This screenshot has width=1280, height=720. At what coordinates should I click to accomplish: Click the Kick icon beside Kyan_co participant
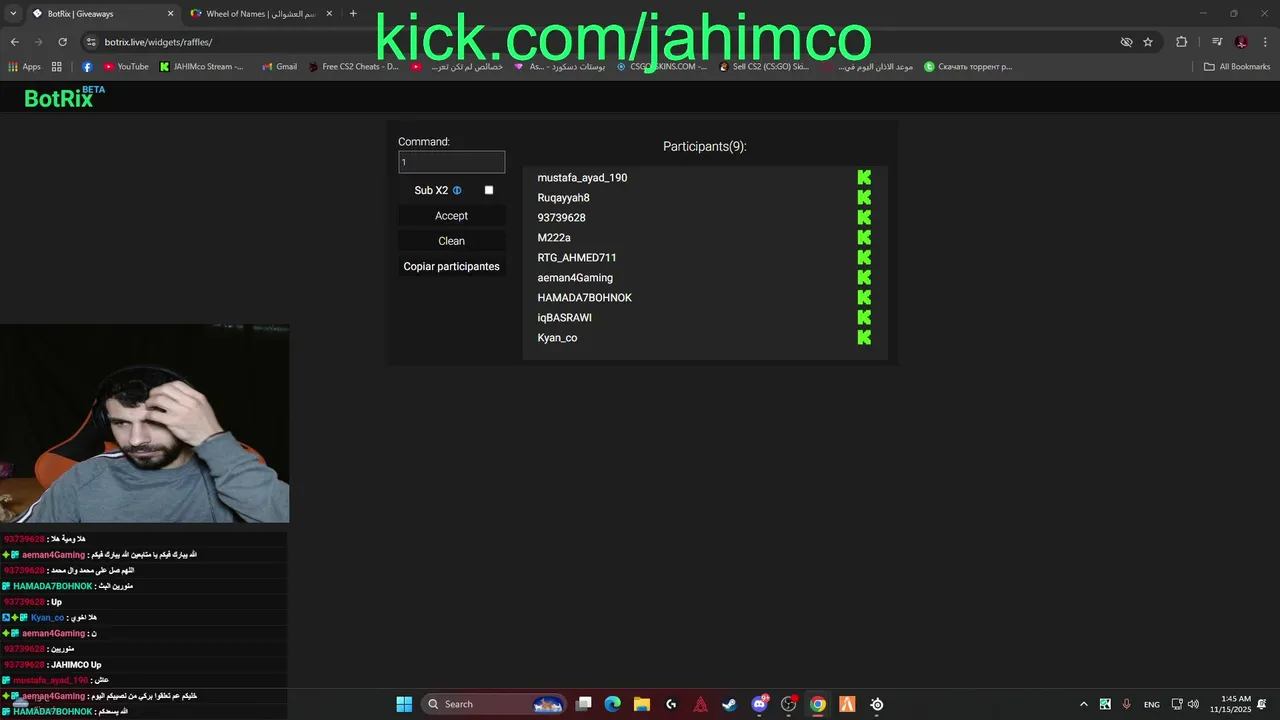[864, 338]
